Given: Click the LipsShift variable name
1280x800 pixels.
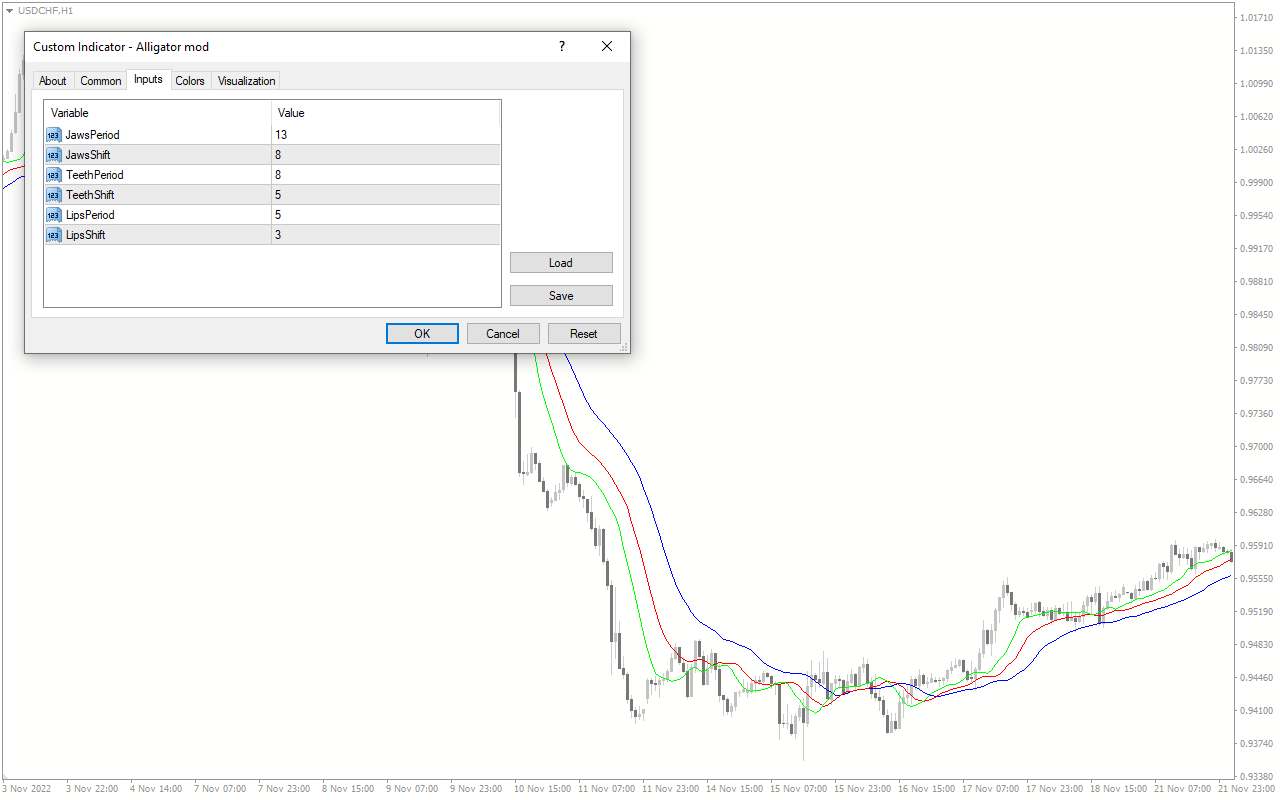Looking at the screenshot, I should click(86, 235).
